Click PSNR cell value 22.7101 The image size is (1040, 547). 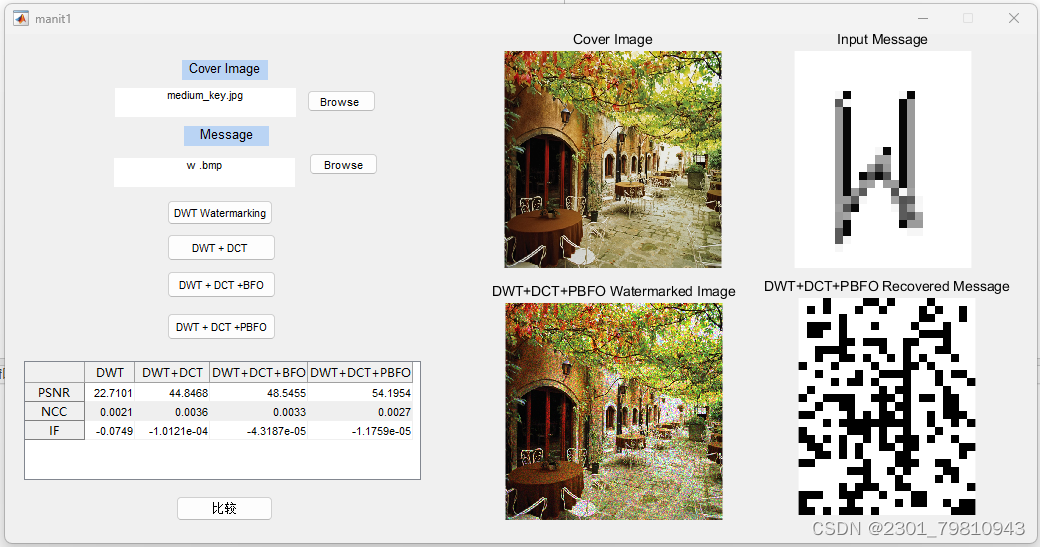[109, 393]
